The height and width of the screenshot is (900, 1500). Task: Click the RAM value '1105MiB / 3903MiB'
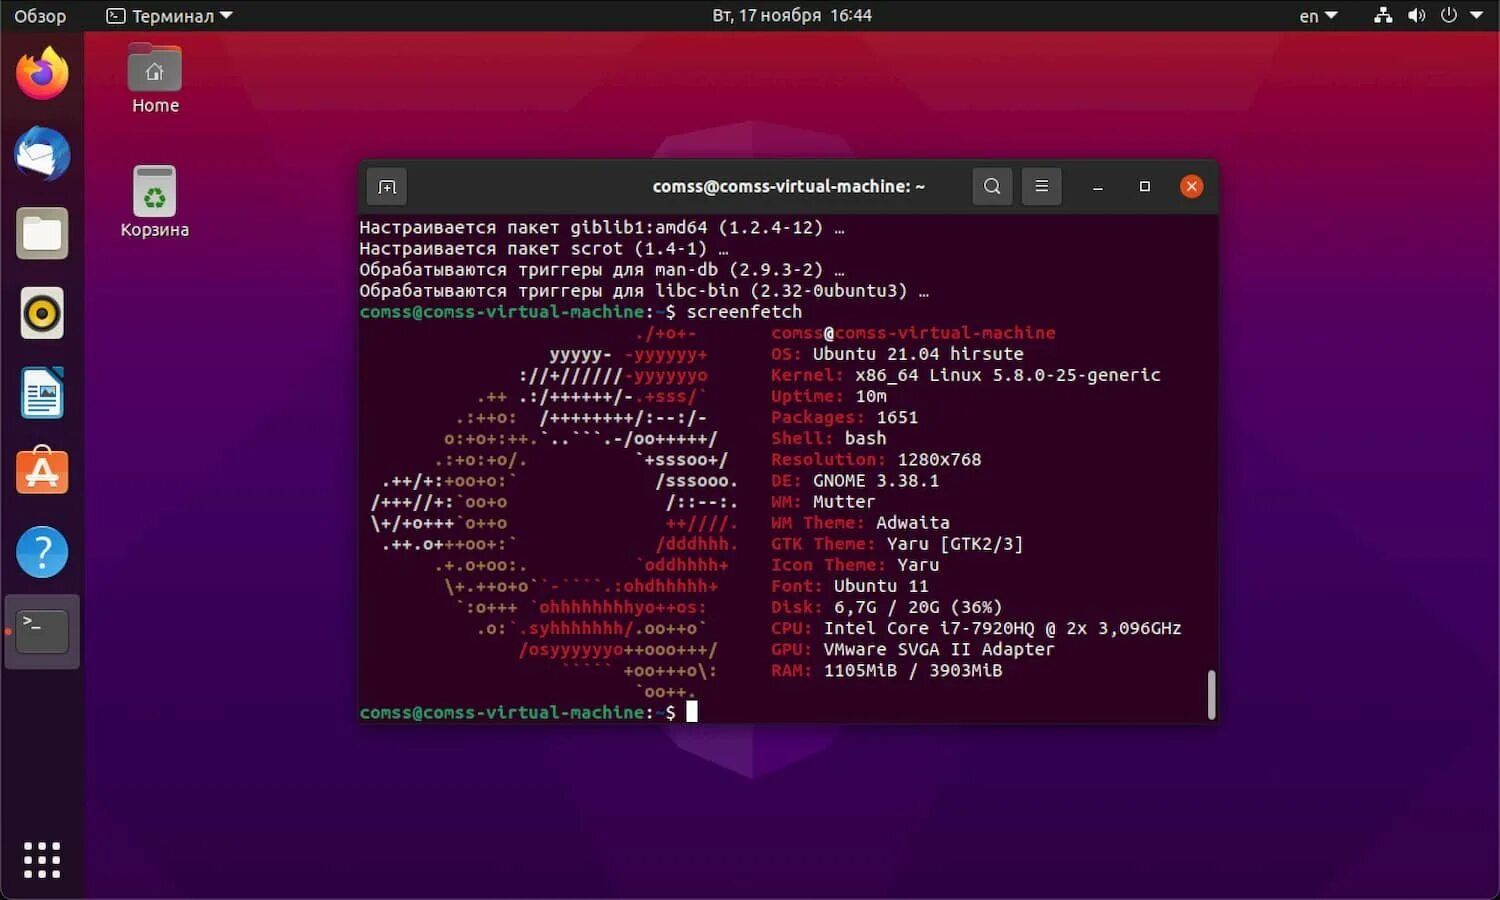(x=913, y=671)
